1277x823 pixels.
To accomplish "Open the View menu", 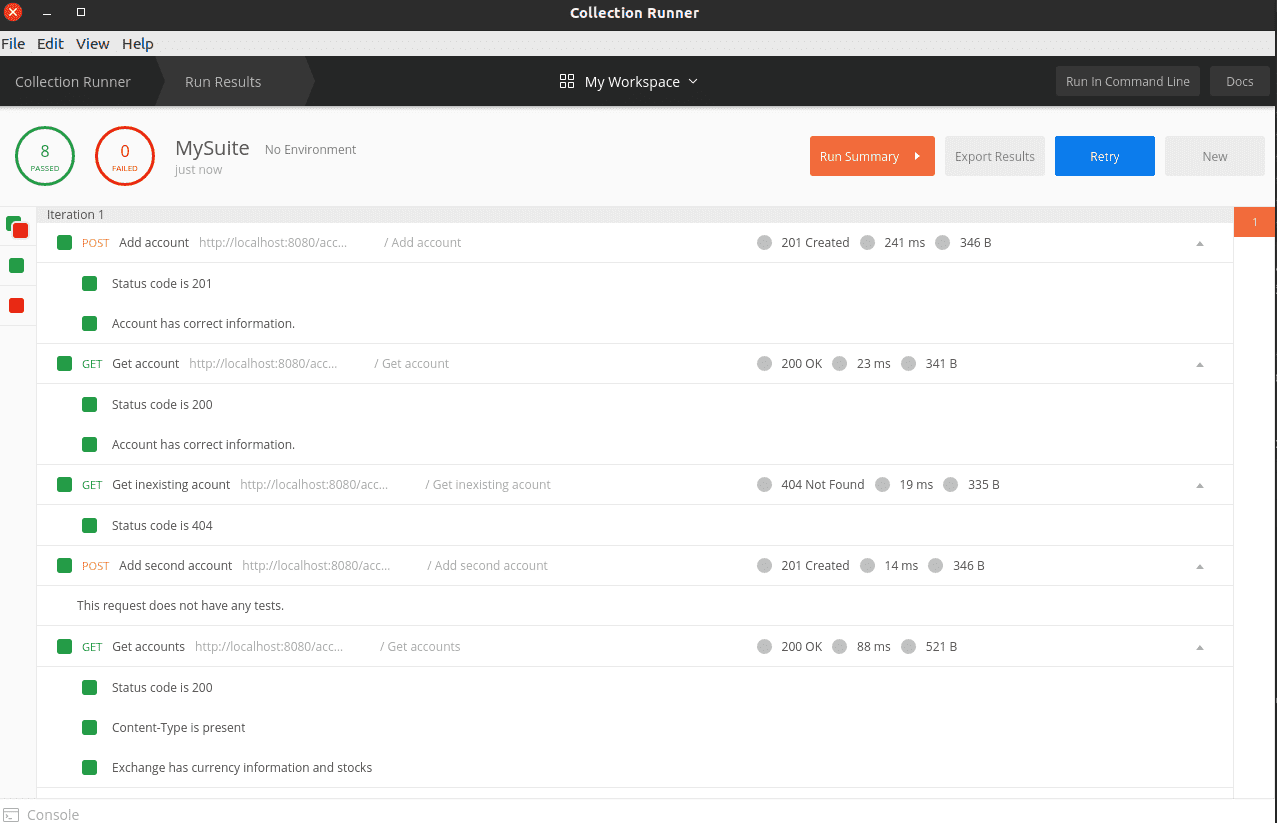I will (93, 44).
